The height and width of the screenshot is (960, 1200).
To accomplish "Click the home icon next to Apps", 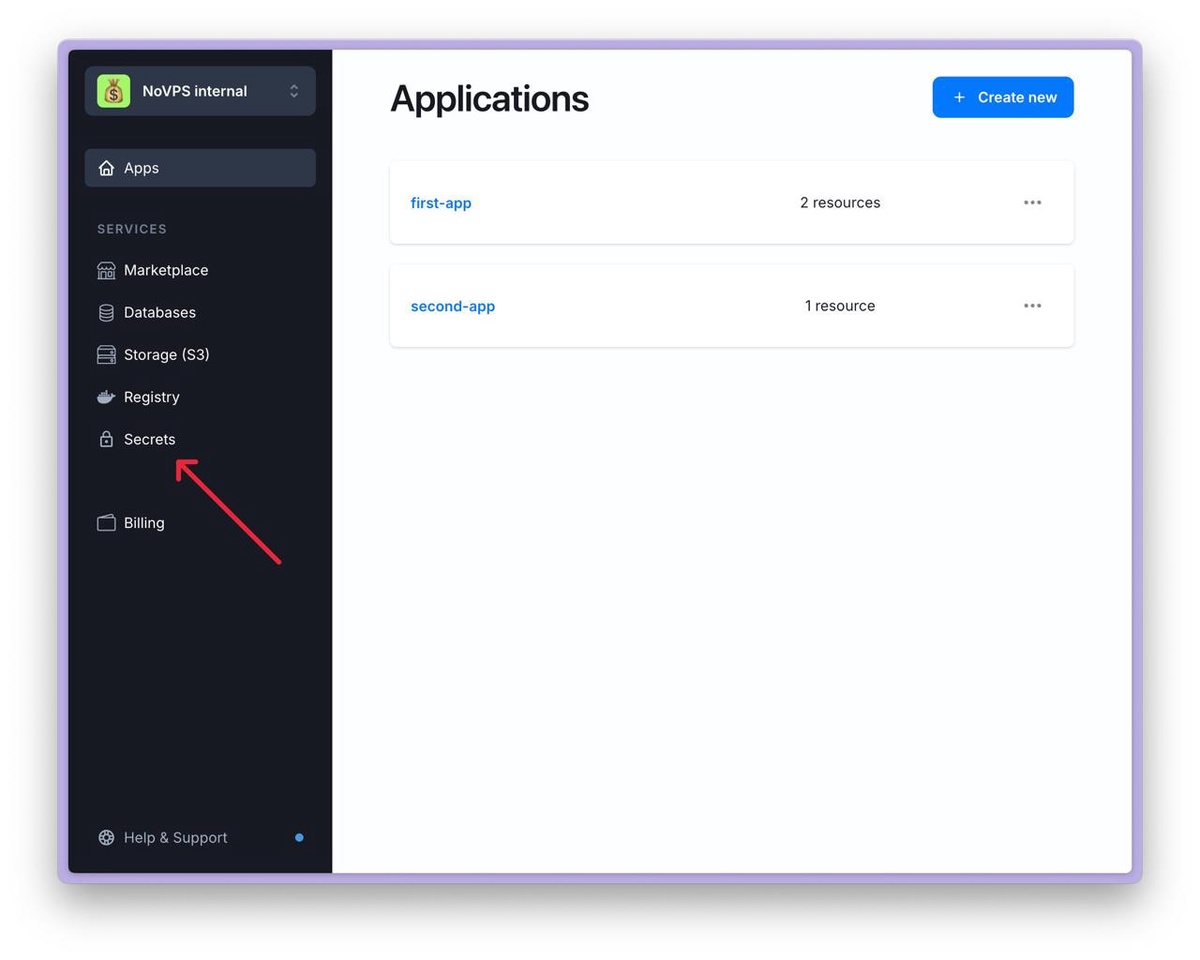I will pos(106,168).
